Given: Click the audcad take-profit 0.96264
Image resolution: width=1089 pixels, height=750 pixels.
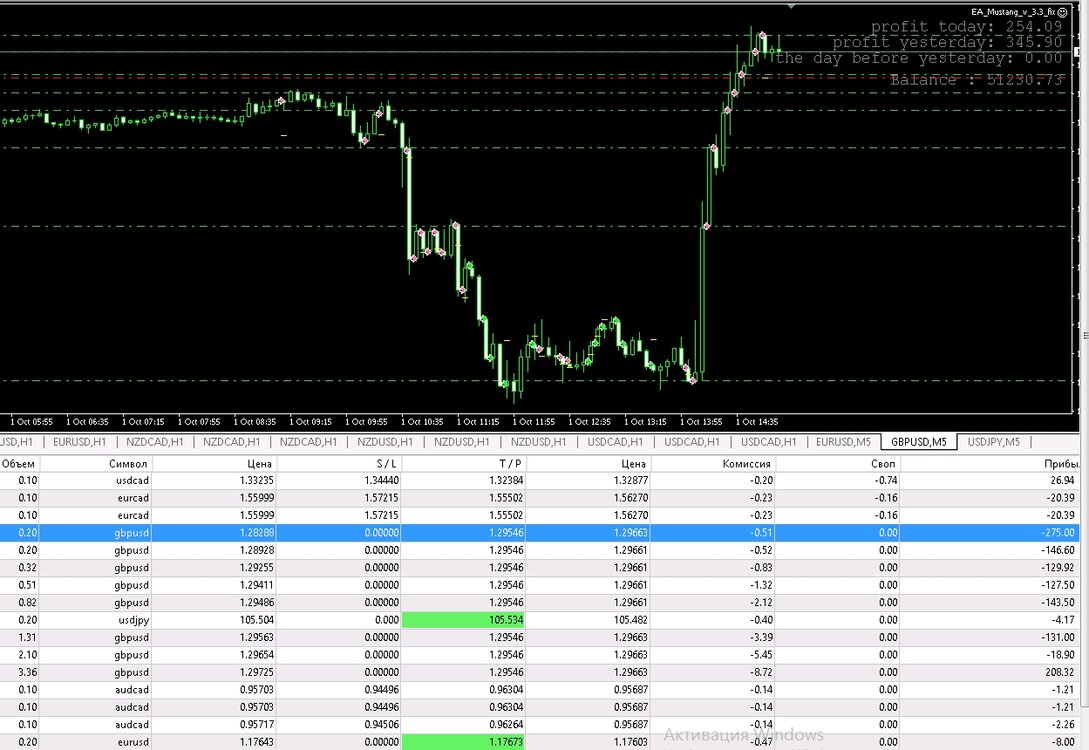Looking at the screenshot, I should click(506, 724).
